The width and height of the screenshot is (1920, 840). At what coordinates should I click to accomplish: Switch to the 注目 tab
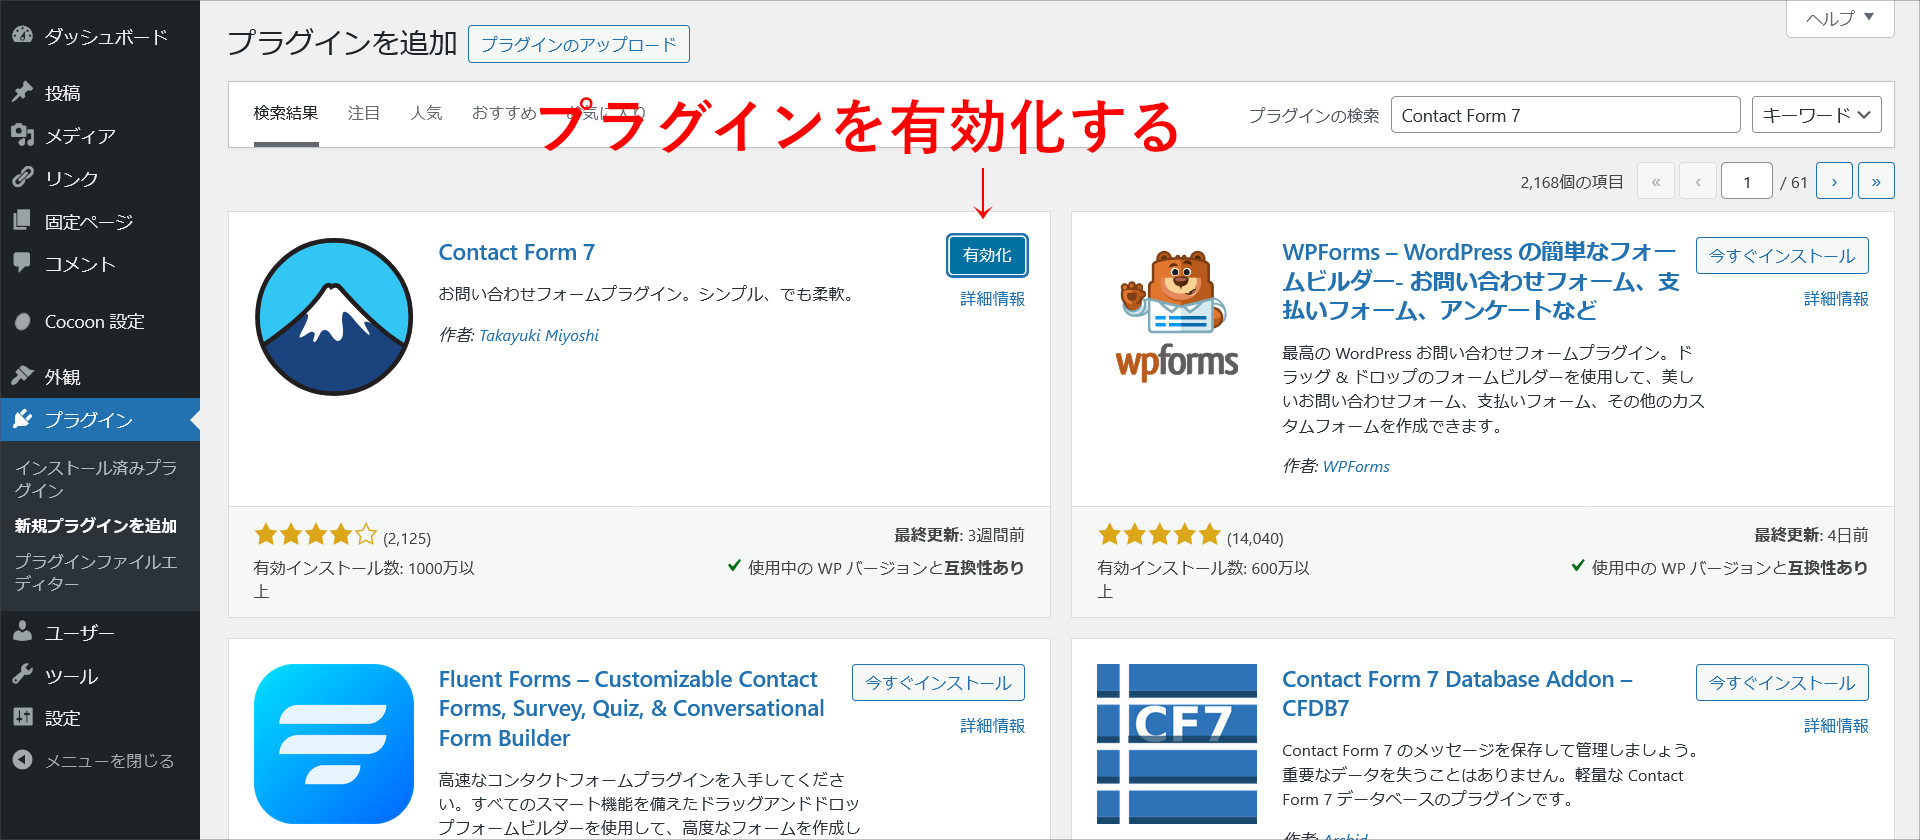click(x=364, y=114)
